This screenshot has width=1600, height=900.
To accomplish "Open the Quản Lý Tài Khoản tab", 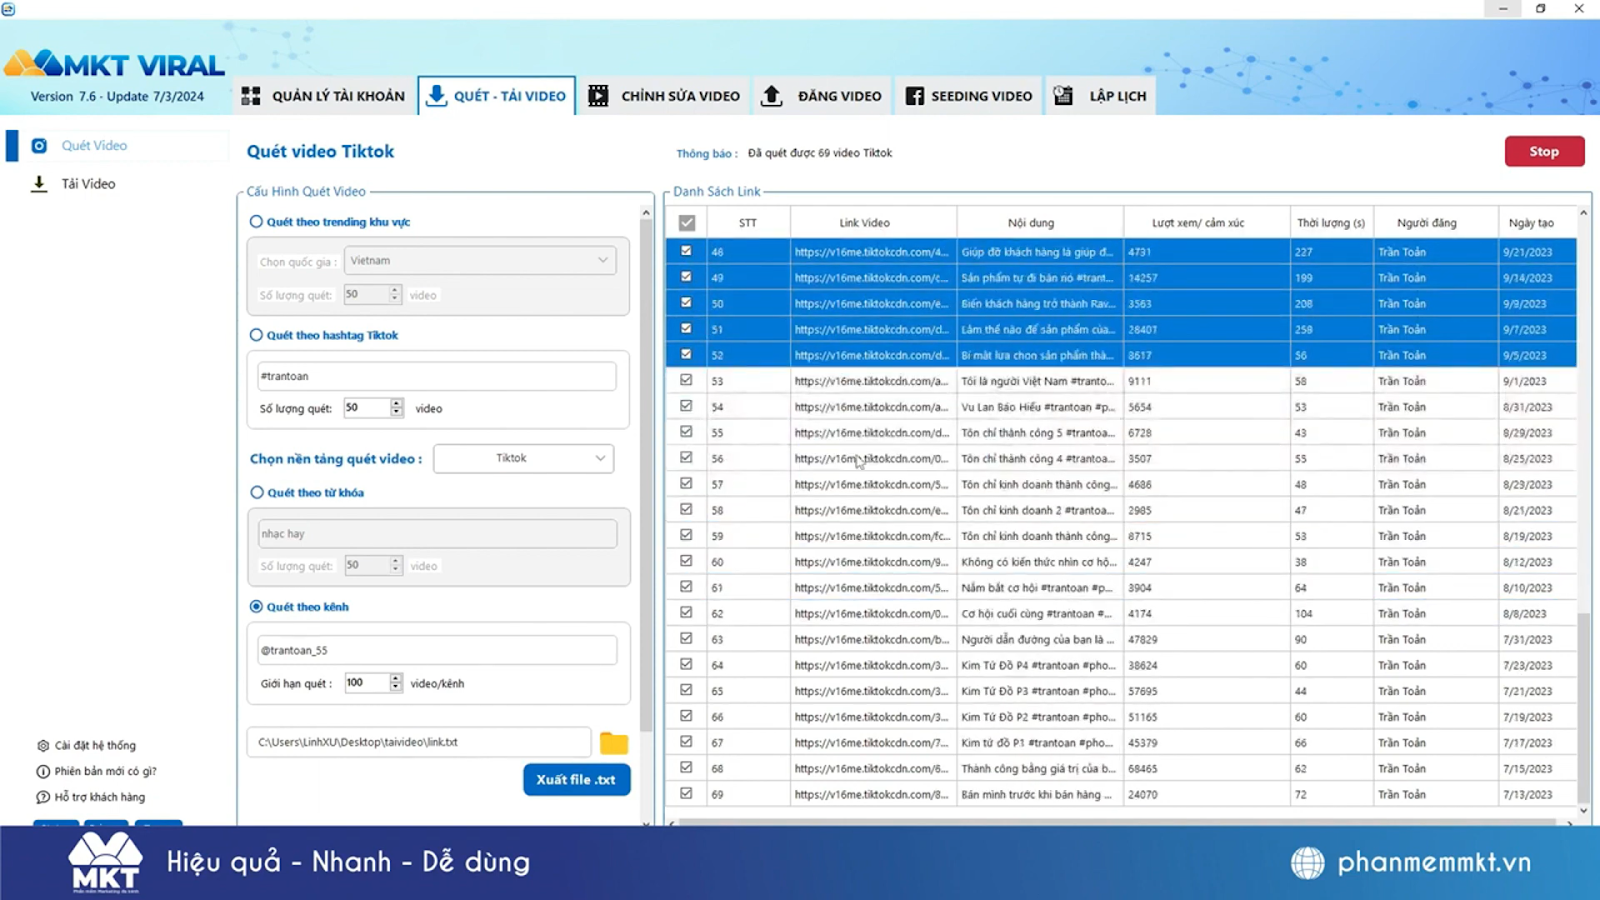I will point(324,96).
